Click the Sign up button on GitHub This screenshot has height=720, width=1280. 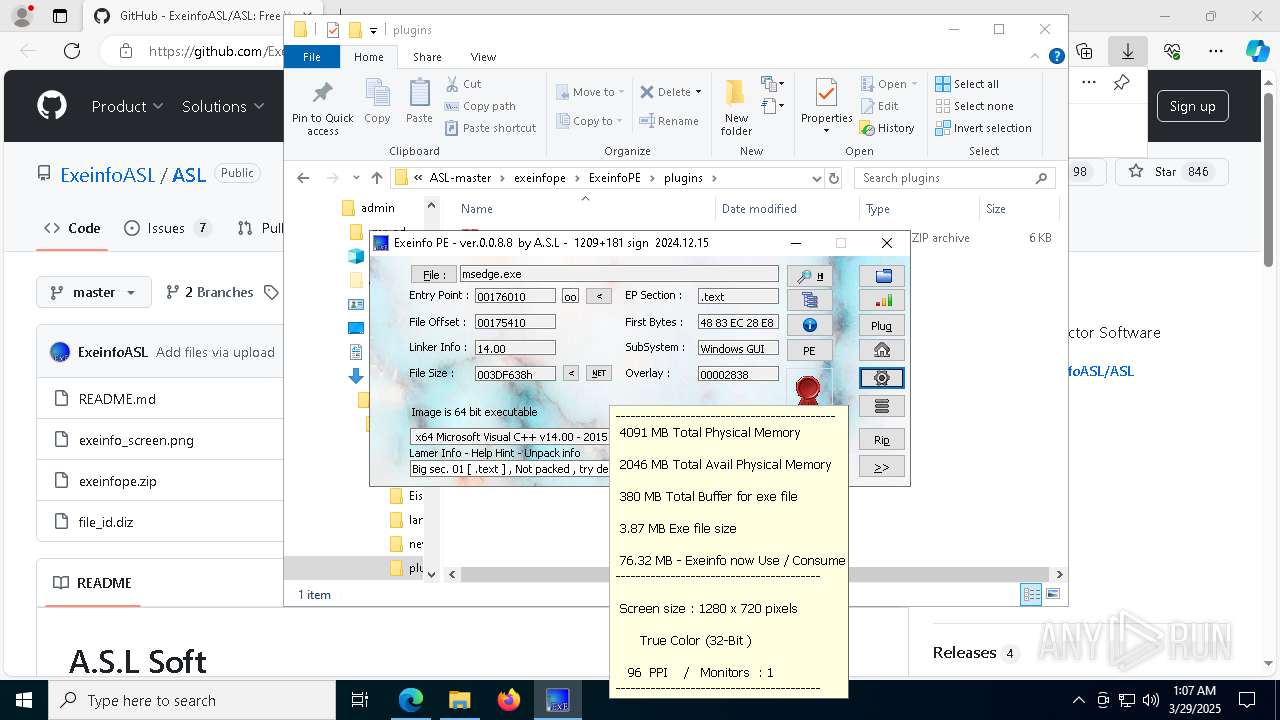click(1192, 106)
